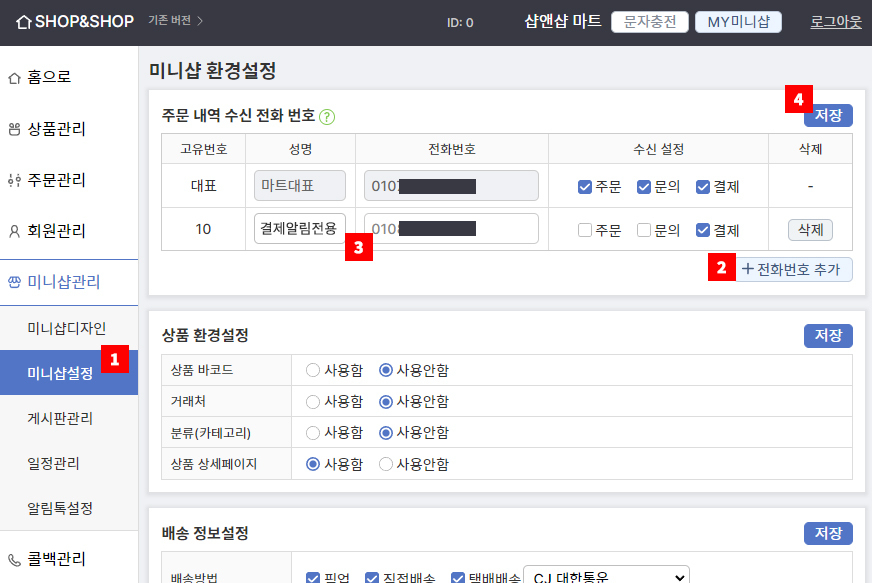
Task: Open 상품관리 via its product icon
Action: [14, 129]
